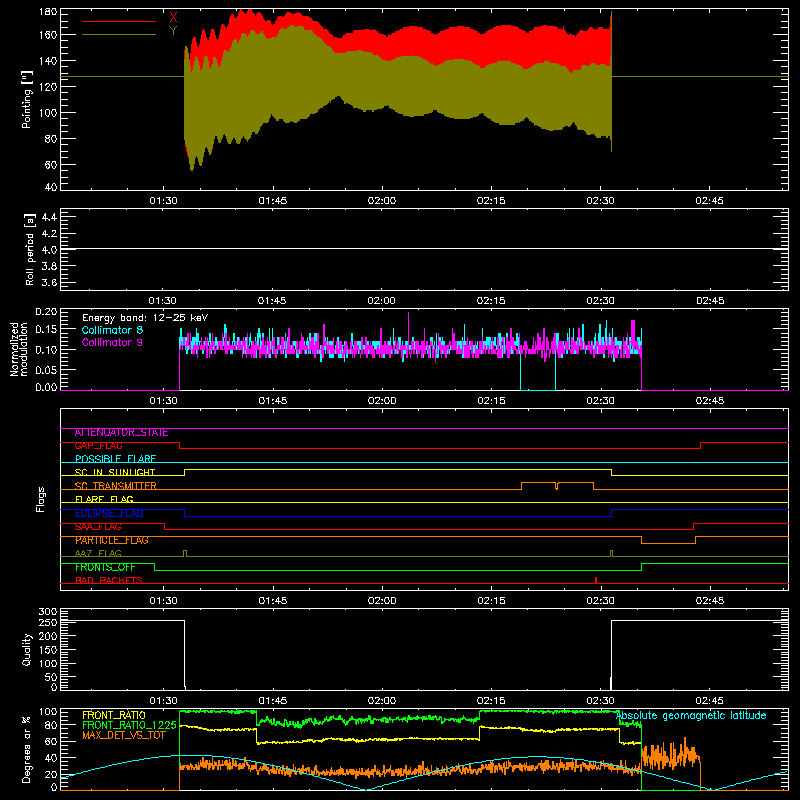Click the 50 tick on the Quality axis
This screenshot has height=800, width=800.
click(x=52, y=678)
